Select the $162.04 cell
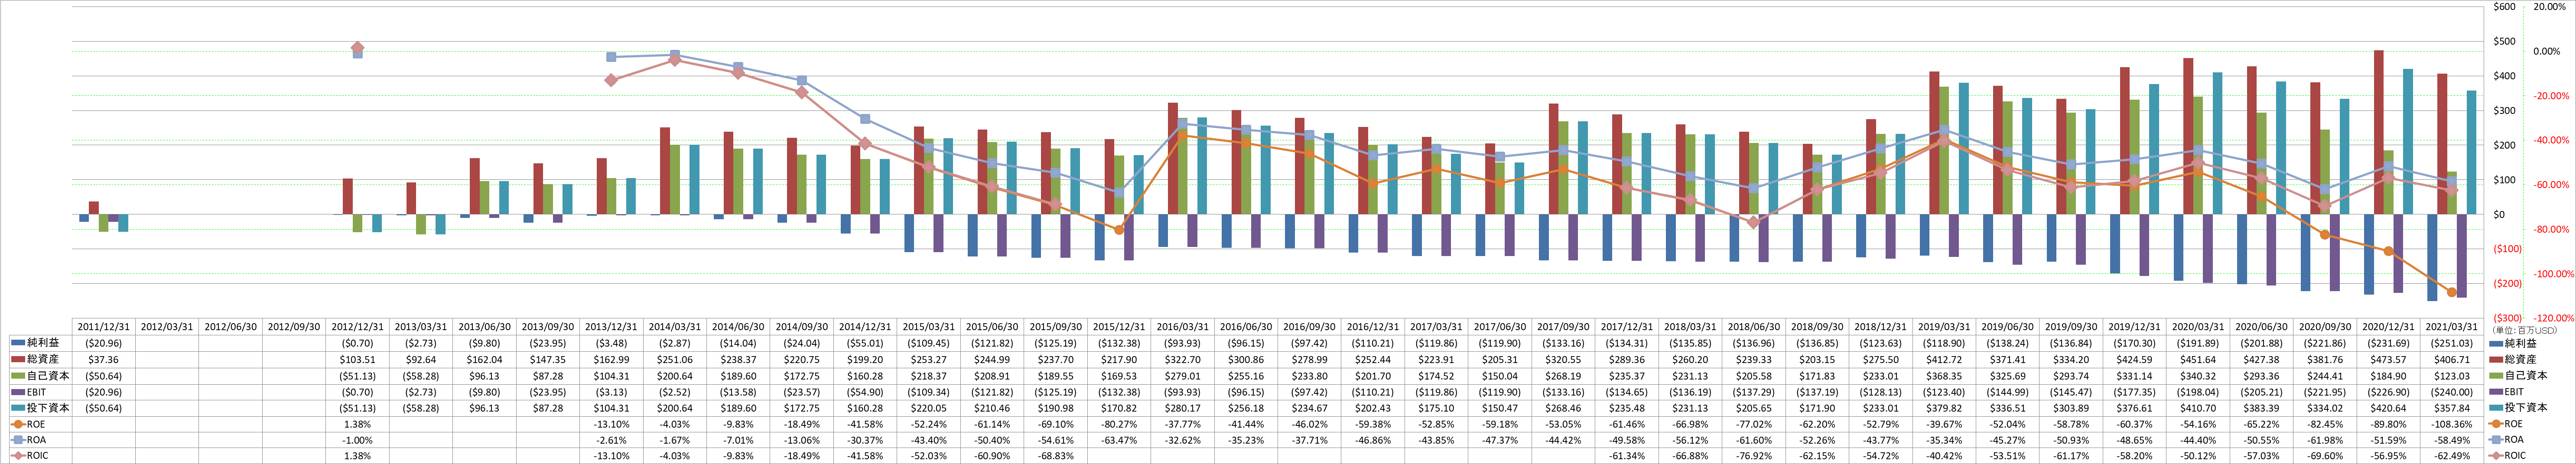The height and width of the screenshot is (464, 2576). pos(484,360)
